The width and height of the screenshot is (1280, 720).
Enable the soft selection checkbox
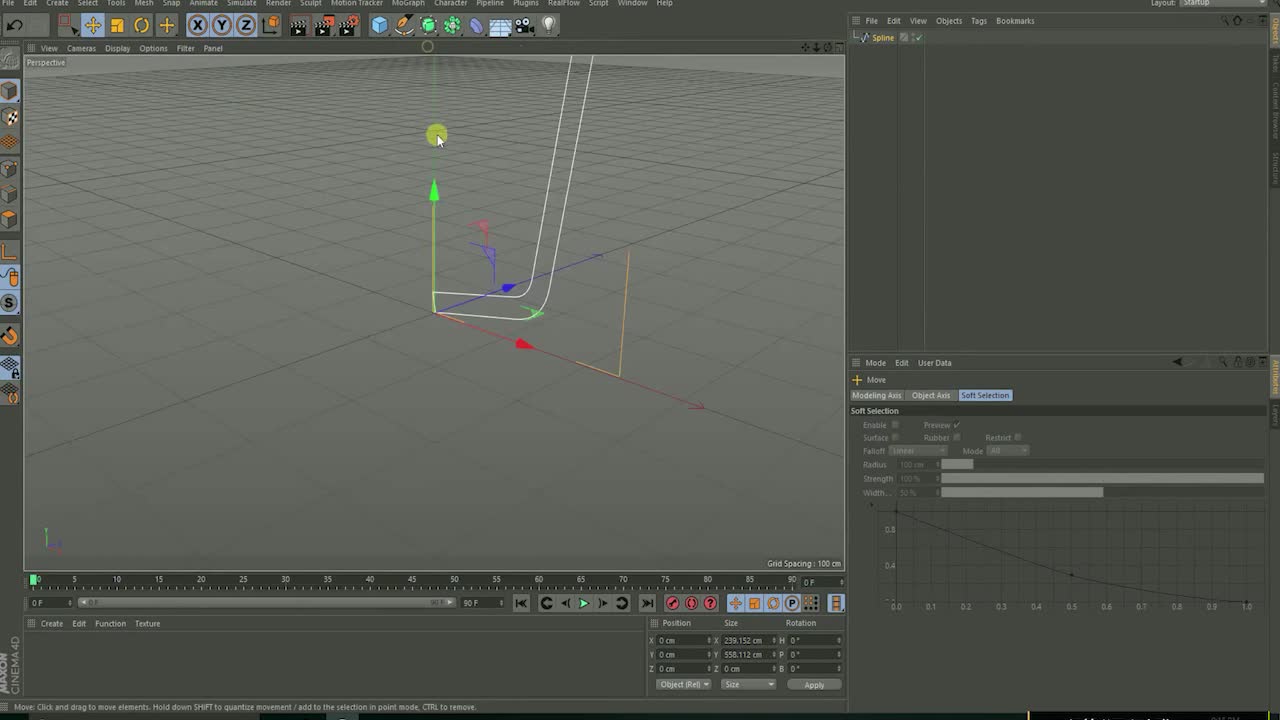tap(895, 425)
